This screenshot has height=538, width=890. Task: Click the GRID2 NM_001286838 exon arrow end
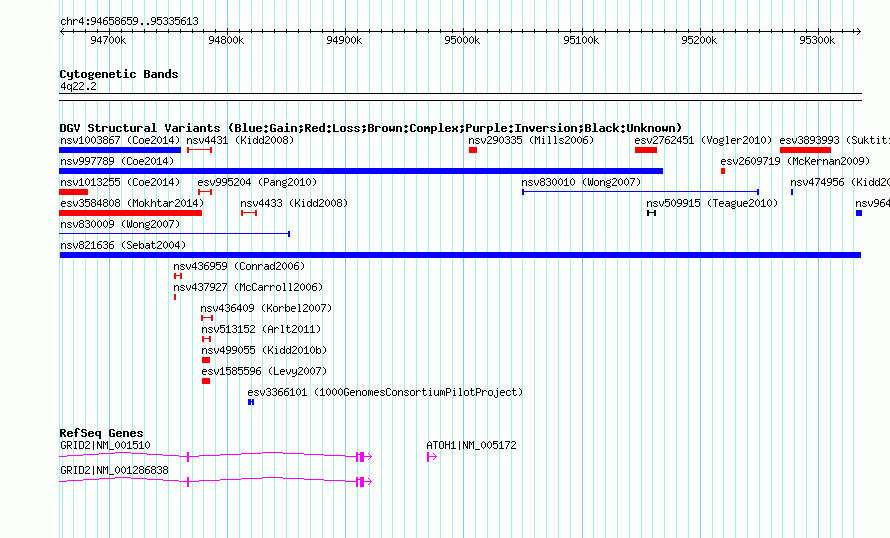(x=364, y=482)
